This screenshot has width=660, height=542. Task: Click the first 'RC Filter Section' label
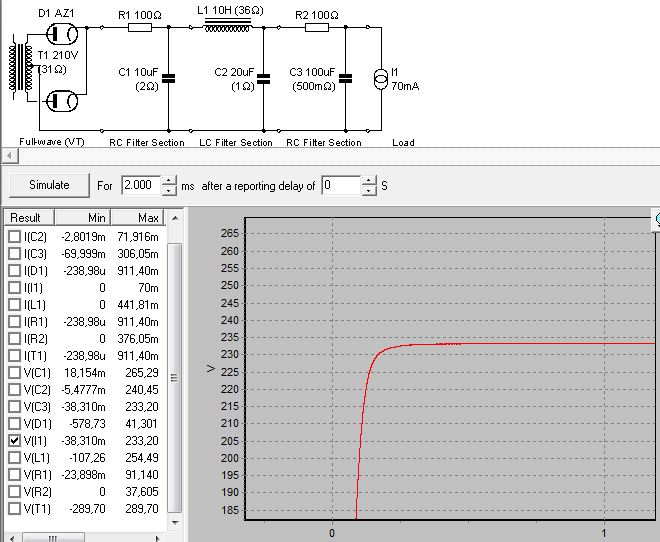coord(146,143)
